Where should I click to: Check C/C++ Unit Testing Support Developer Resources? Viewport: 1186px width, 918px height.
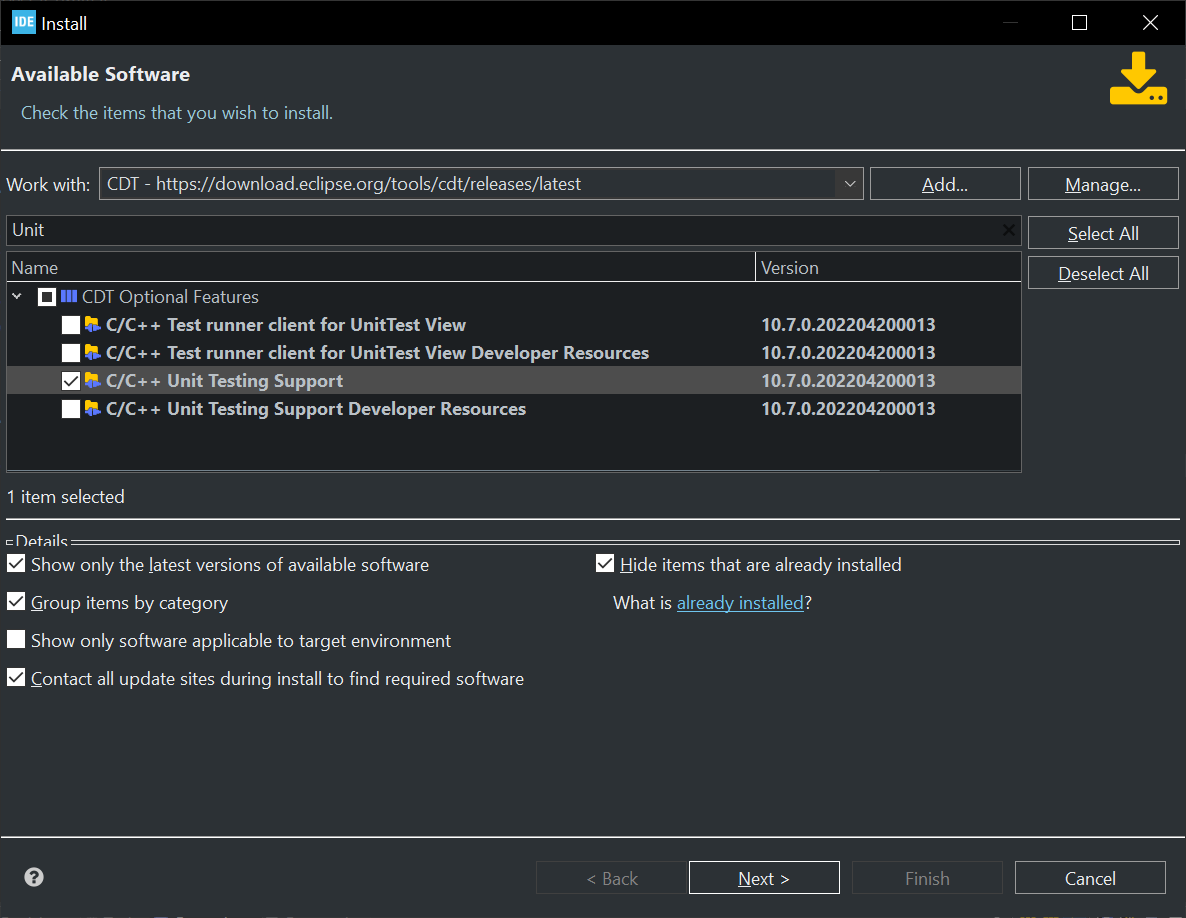[71, 409]
